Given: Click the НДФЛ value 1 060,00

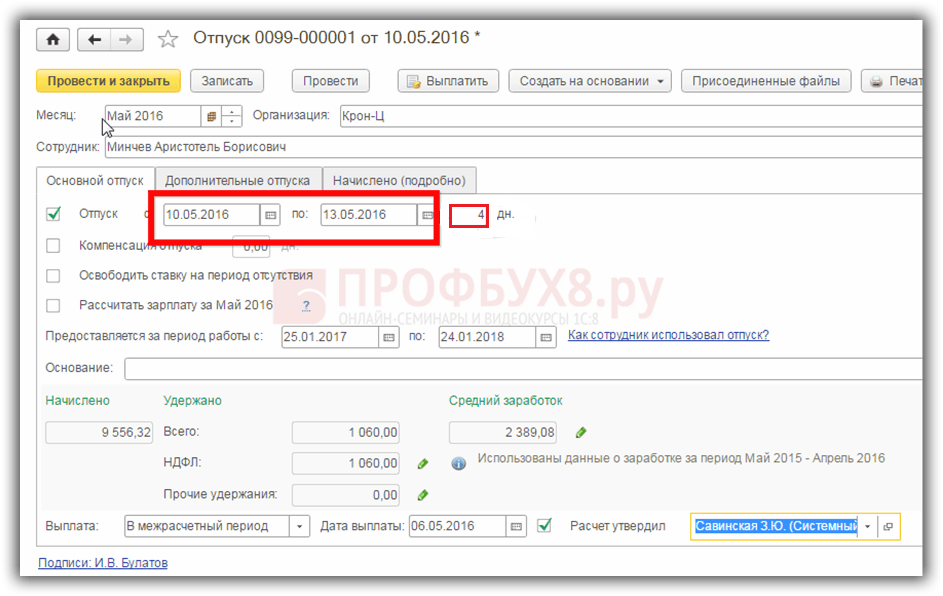Looking at the screenshot, I should (x=346, y=464).
